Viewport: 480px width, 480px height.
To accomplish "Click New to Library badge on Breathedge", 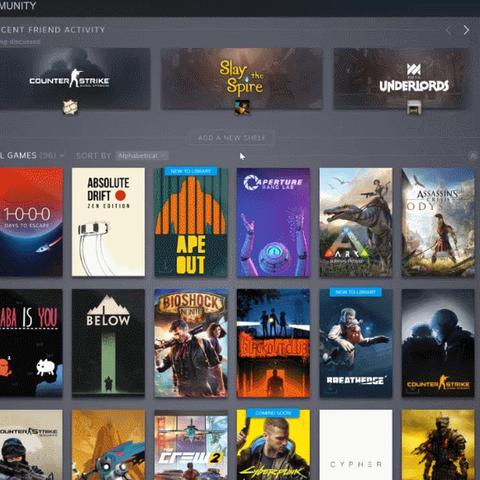I will (356, 292).
